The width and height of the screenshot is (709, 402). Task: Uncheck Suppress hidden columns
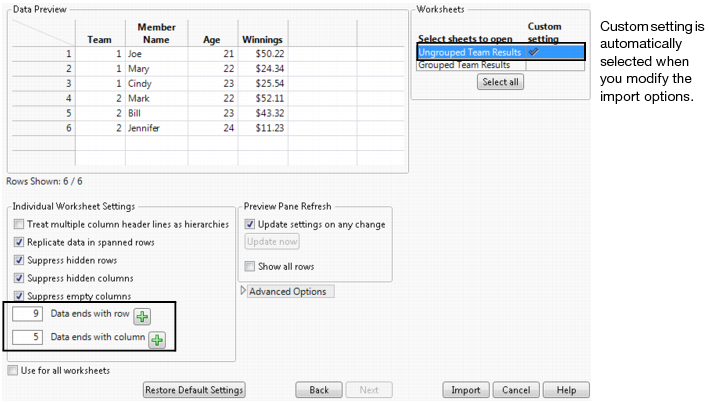click(x=20, y=278)
